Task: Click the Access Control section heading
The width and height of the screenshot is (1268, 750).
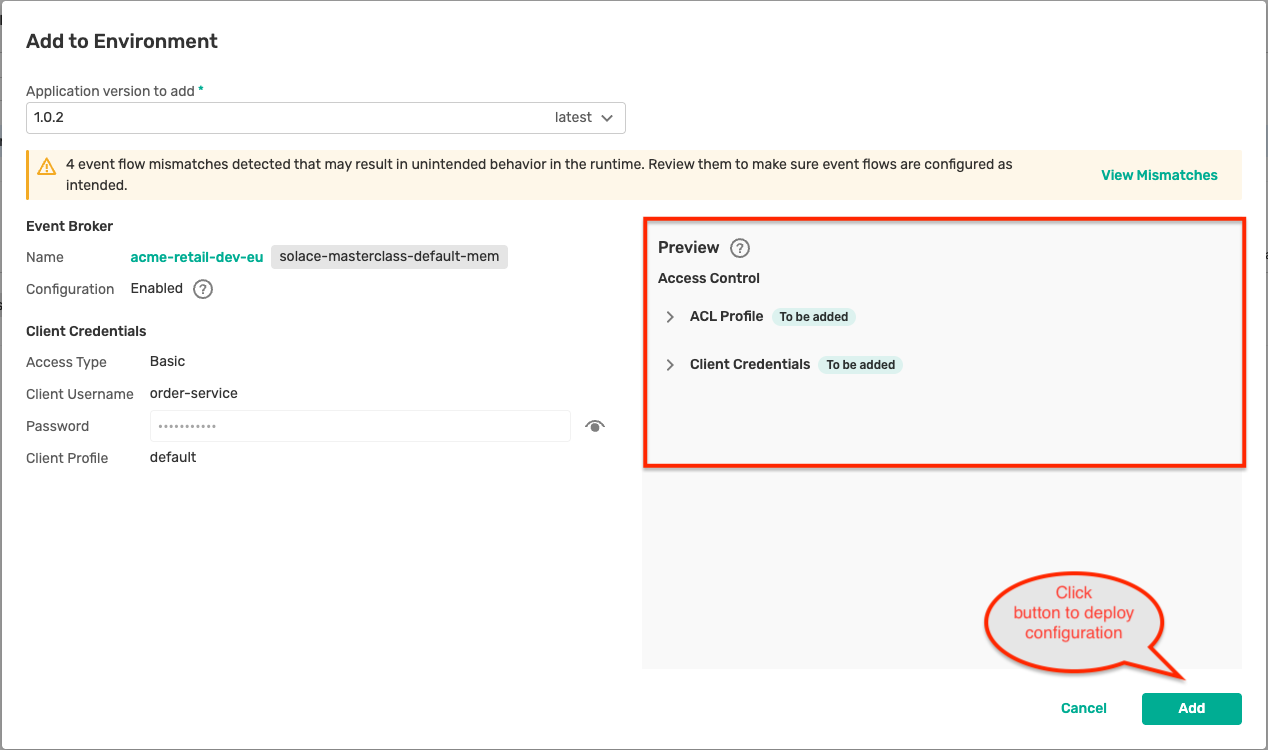Action: (708, 278)
